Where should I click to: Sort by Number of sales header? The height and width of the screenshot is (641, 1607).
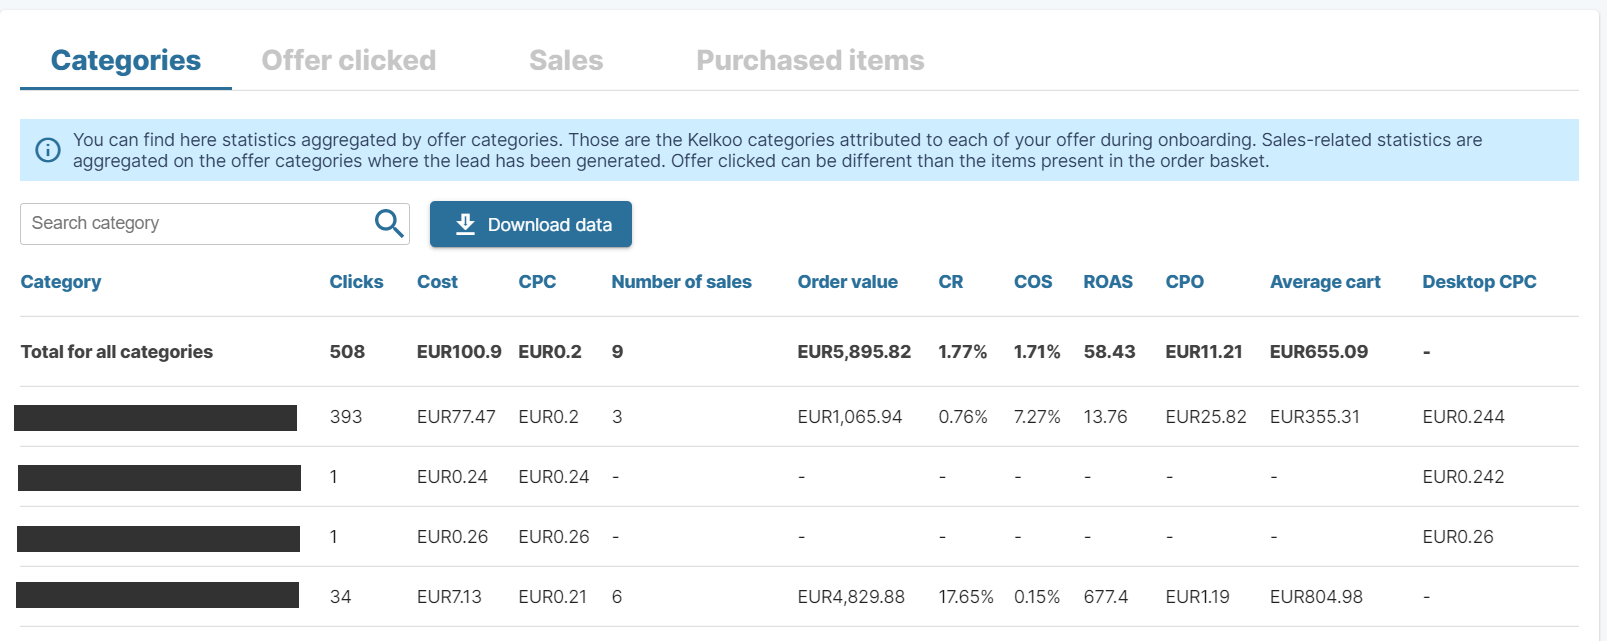coord(681,282)
